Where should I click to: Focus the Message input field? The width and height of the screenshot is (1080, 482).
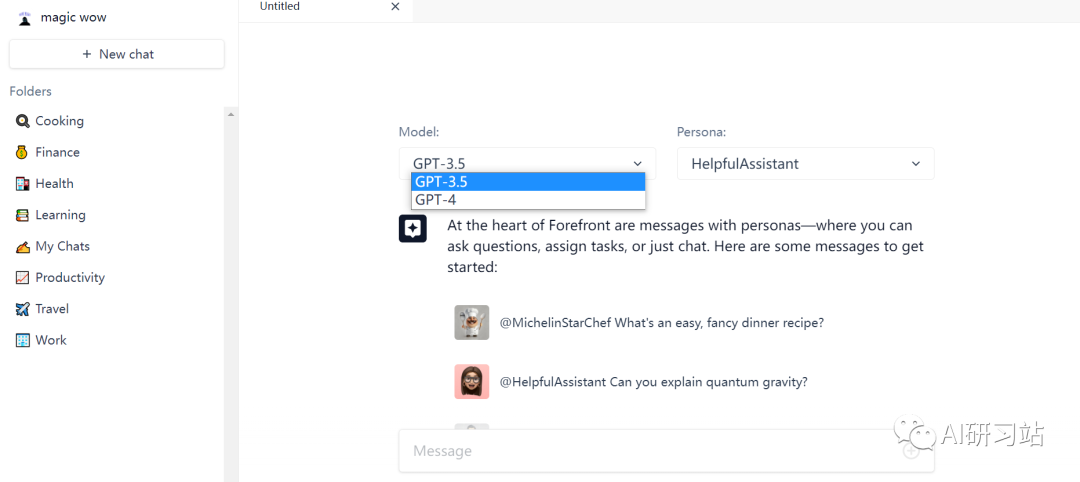667,451
